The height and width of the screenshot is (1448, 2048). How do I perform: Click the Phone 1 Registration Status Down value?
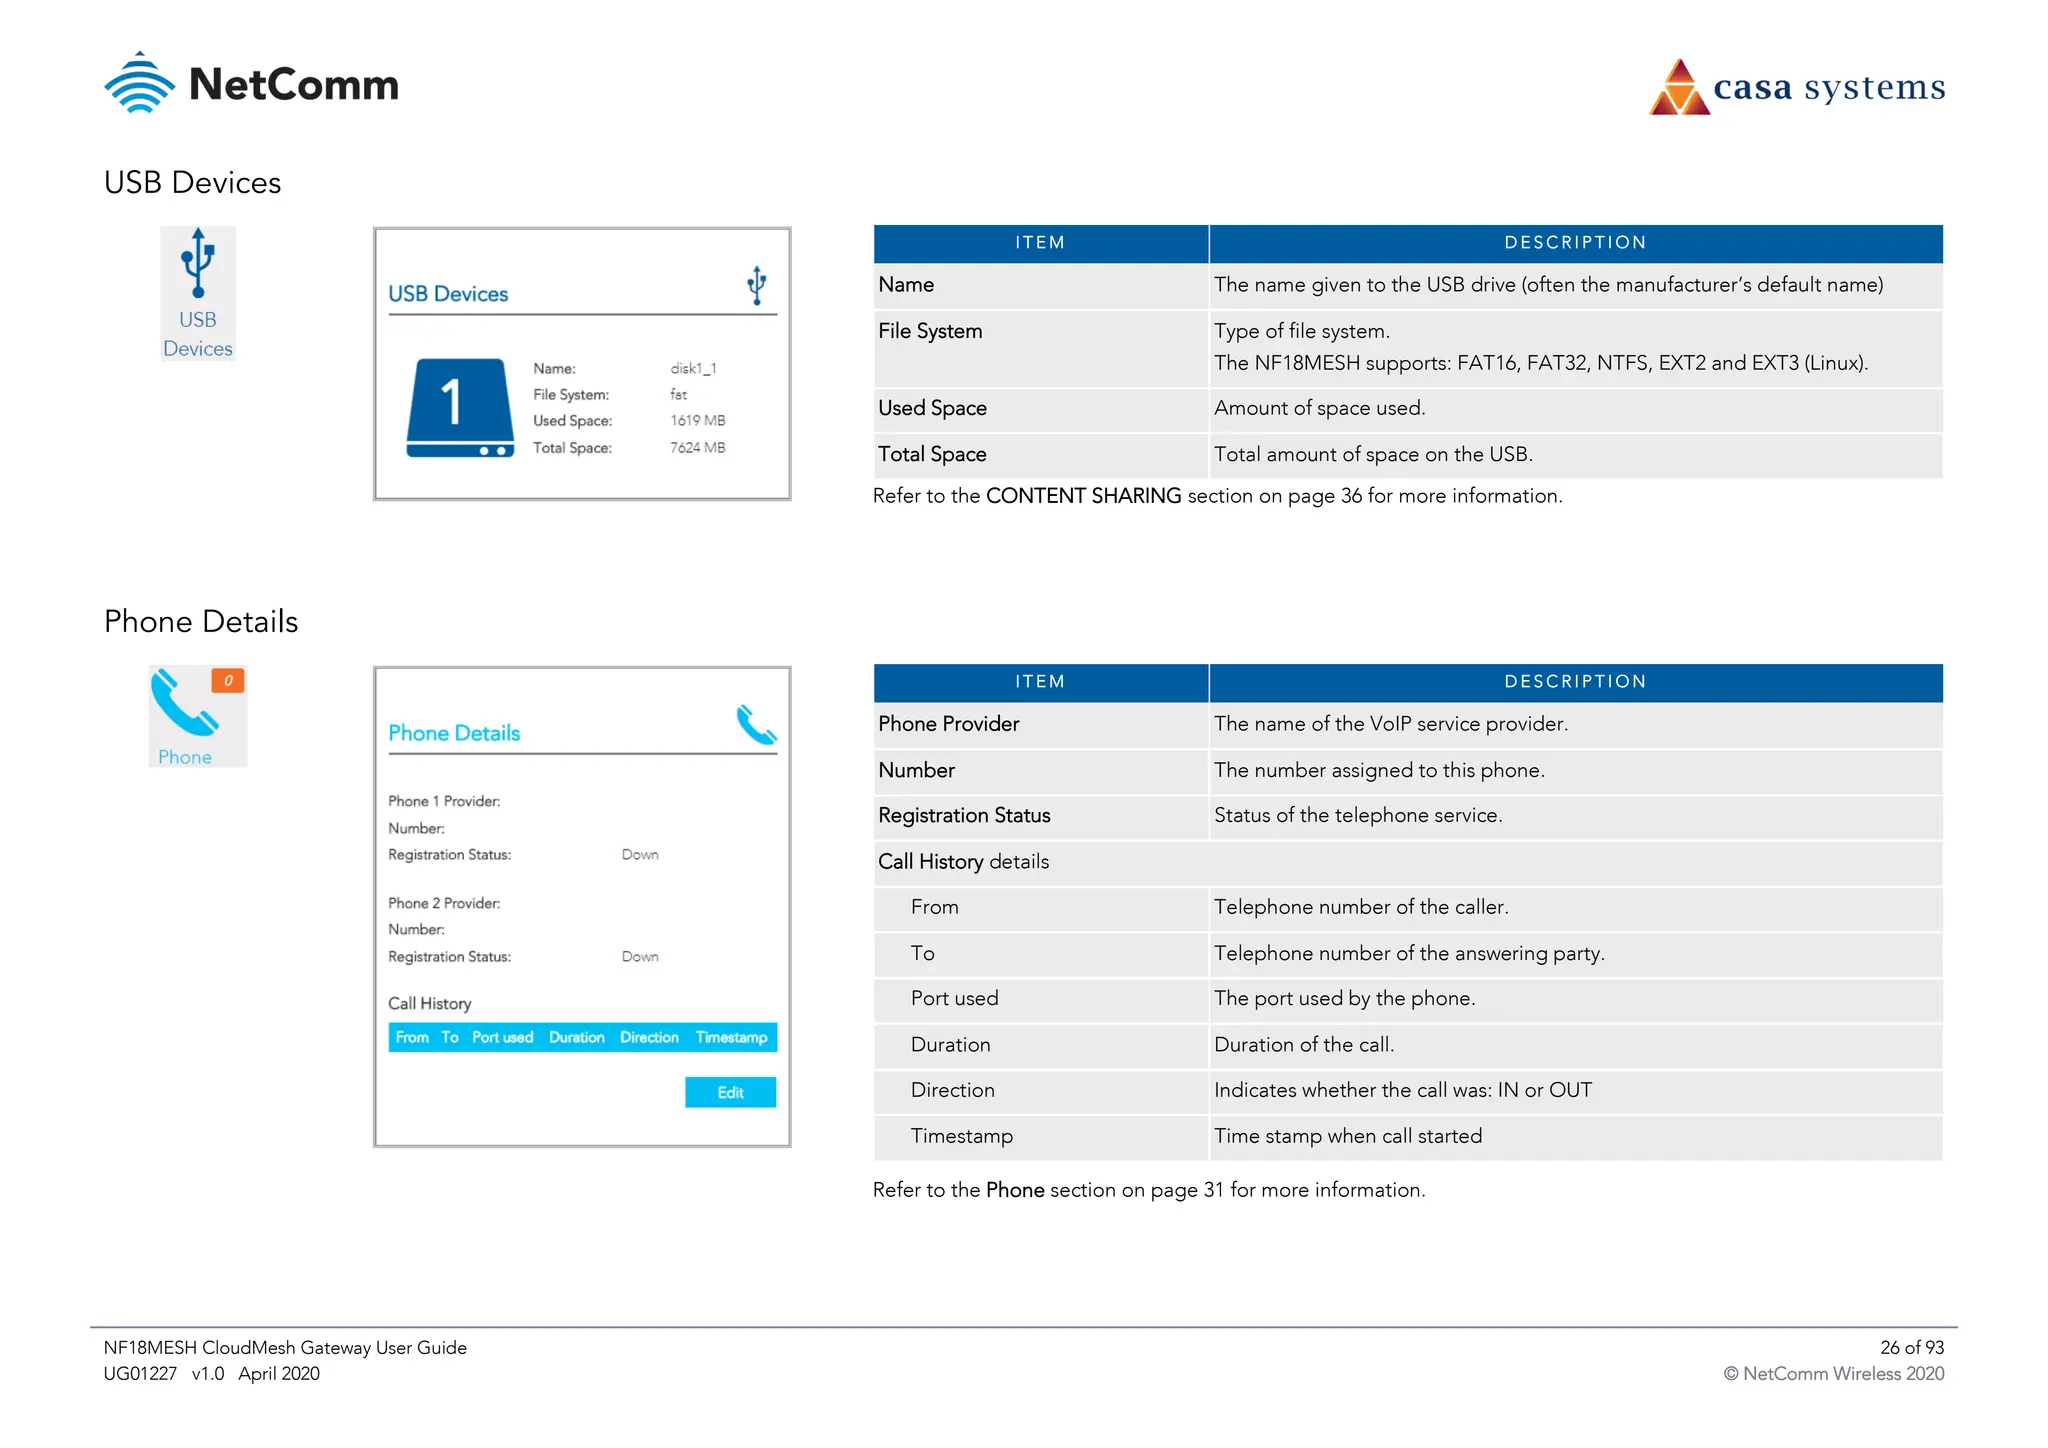tap(640, 855)
